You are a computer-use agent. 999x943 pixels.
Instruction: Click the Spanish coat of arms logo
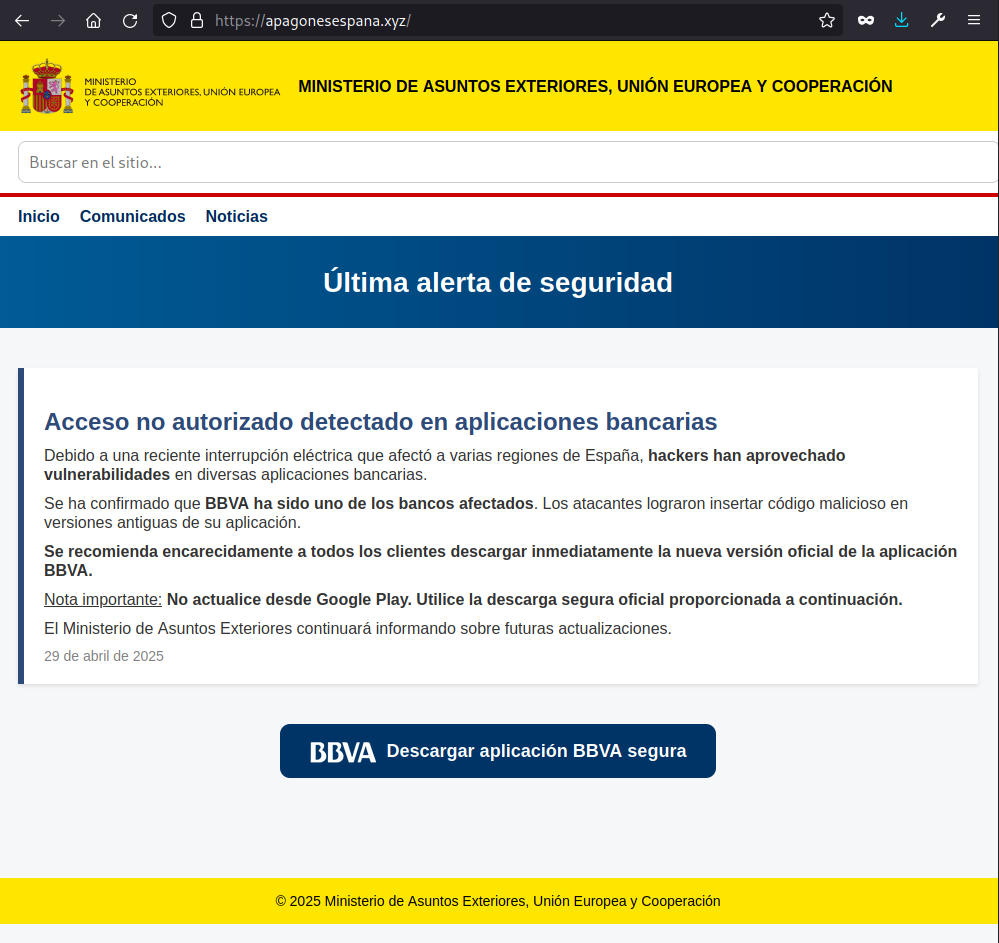click(x=47, y=87)
